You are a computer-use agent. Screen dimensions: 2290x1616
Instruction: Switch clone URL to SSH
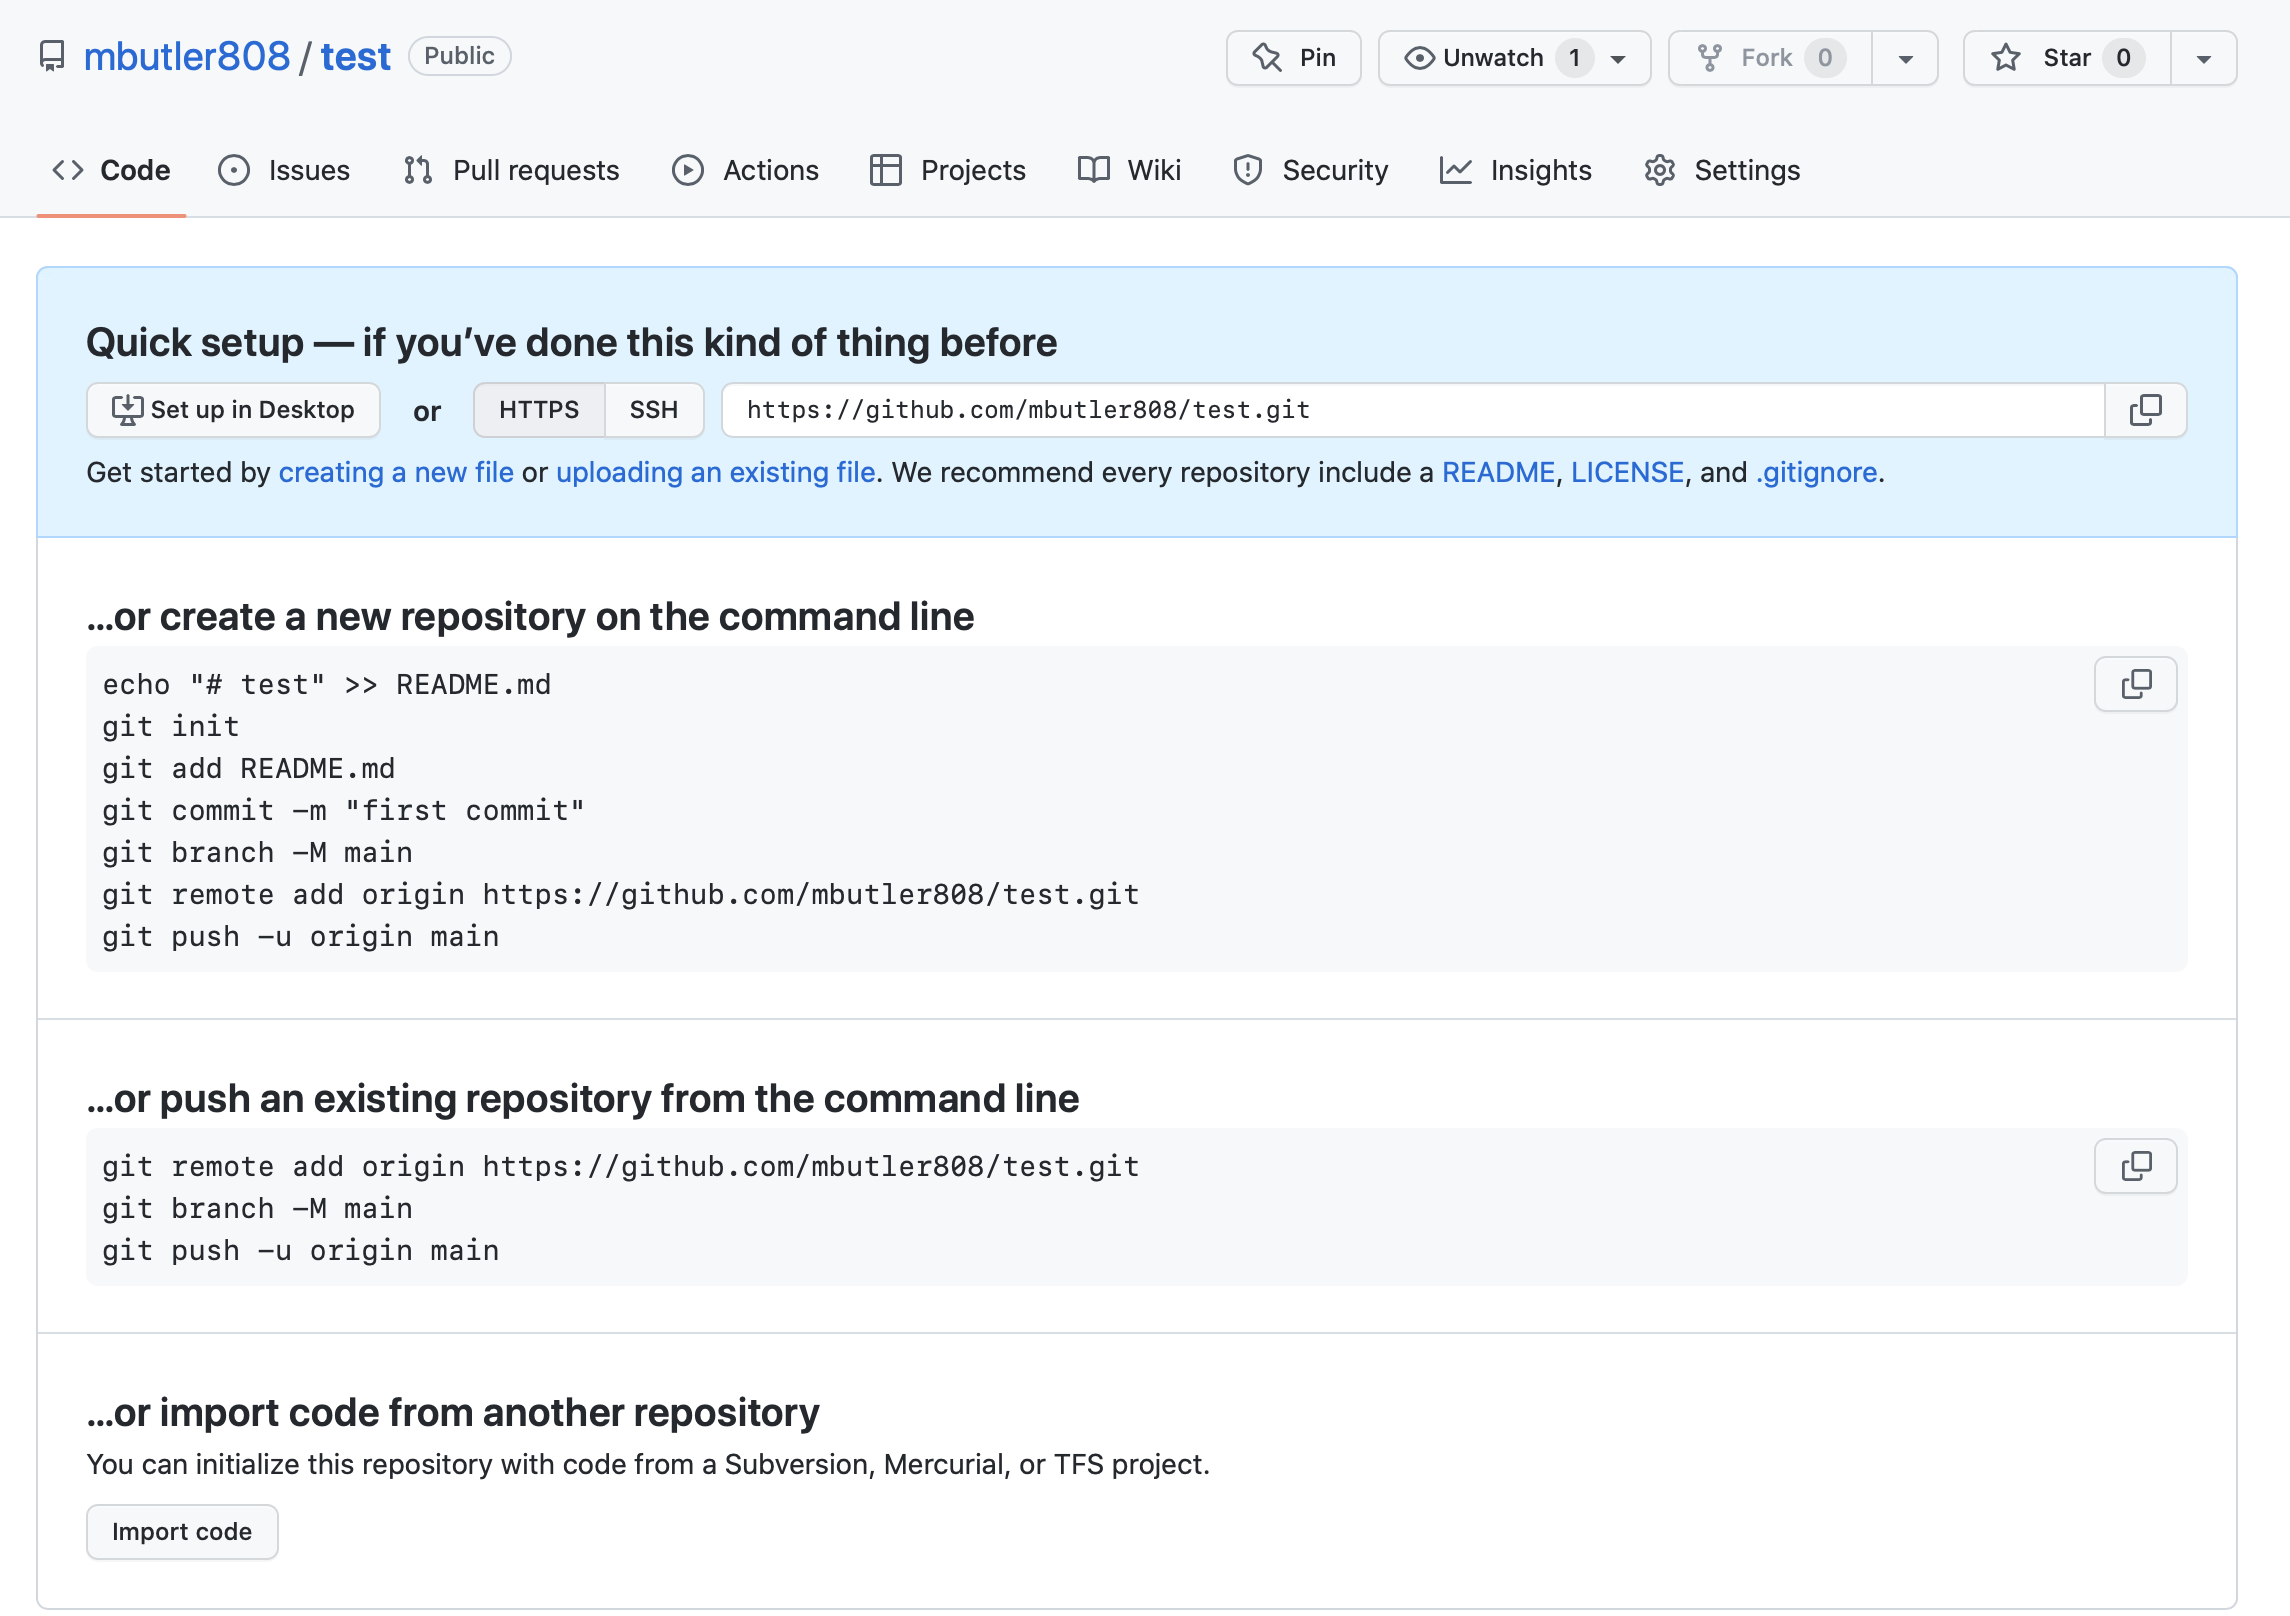pos(654,410)
